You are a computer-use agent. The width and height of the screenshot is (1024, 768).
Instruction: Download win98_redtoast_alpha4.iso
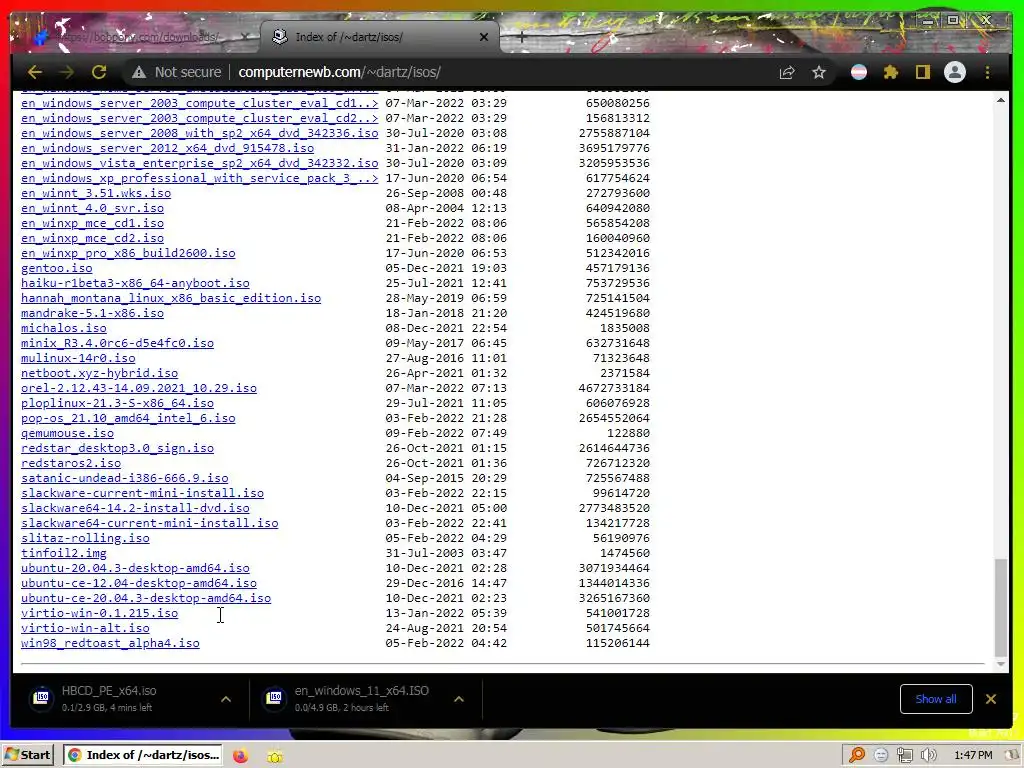click(x=110, y=644)
